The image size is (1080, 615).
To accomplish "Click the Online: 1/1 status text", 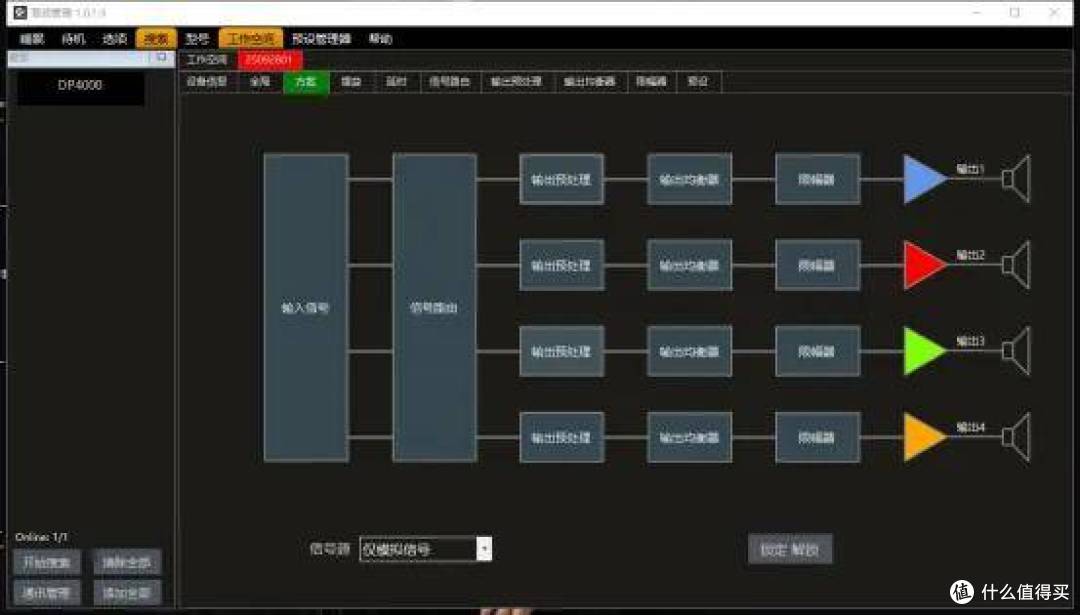I will 41,536.
